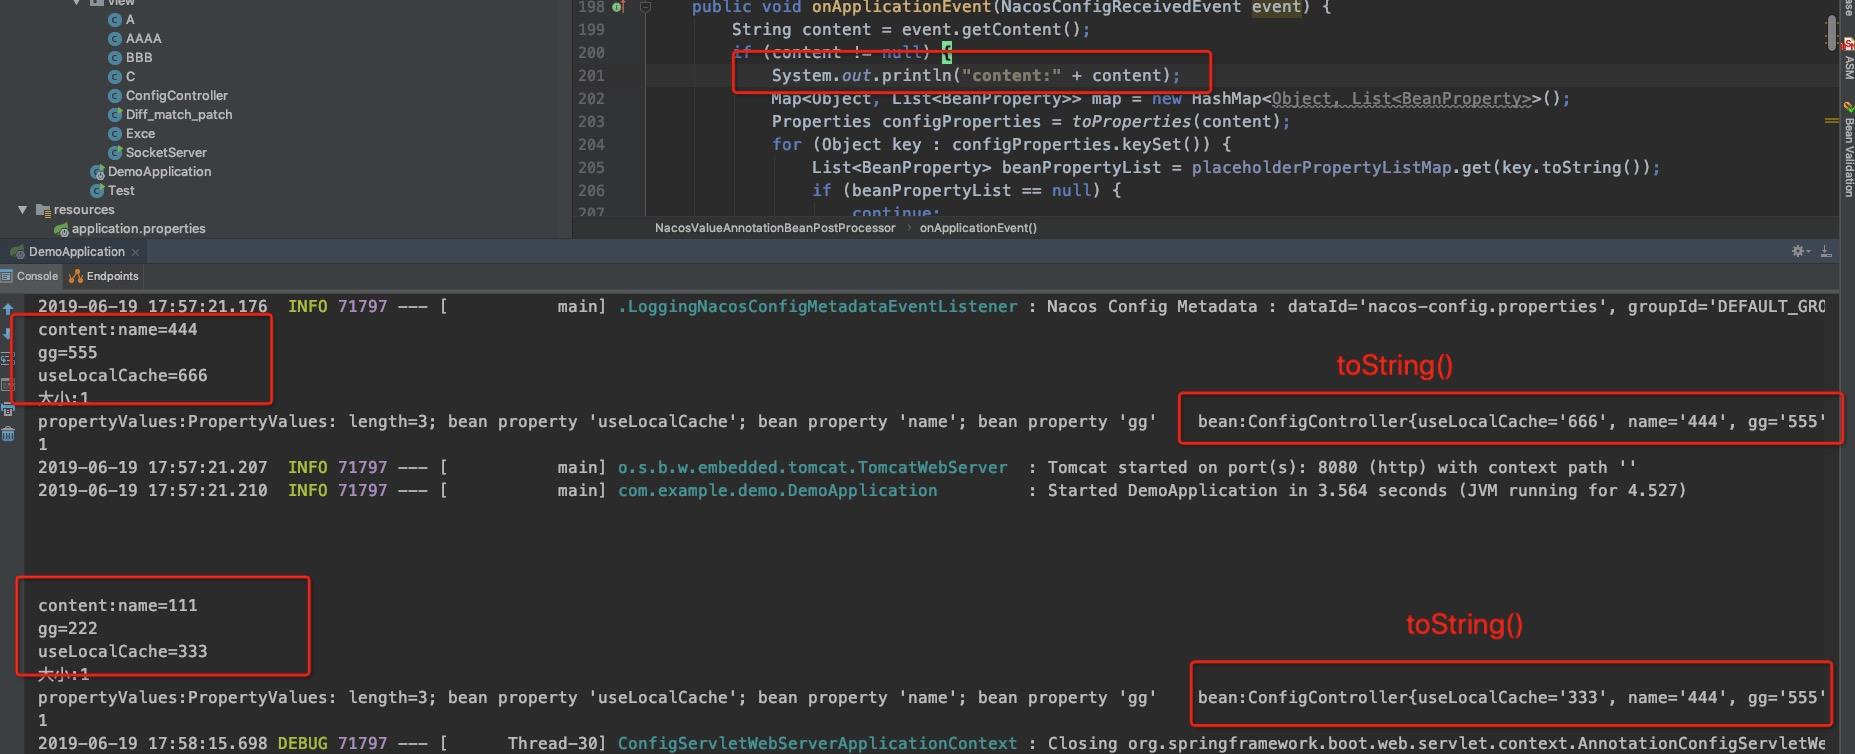
Task: Select the DemoApplication class in tree
Action: coord(159,172)
